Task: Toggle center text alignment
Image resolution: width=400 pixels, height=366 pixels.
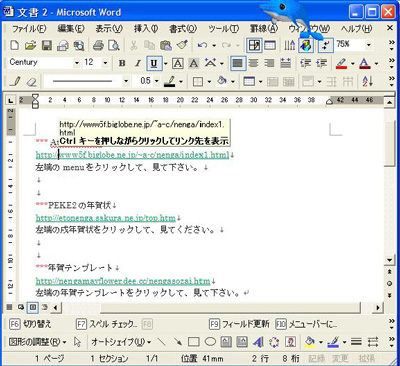Action: (254, 63)
